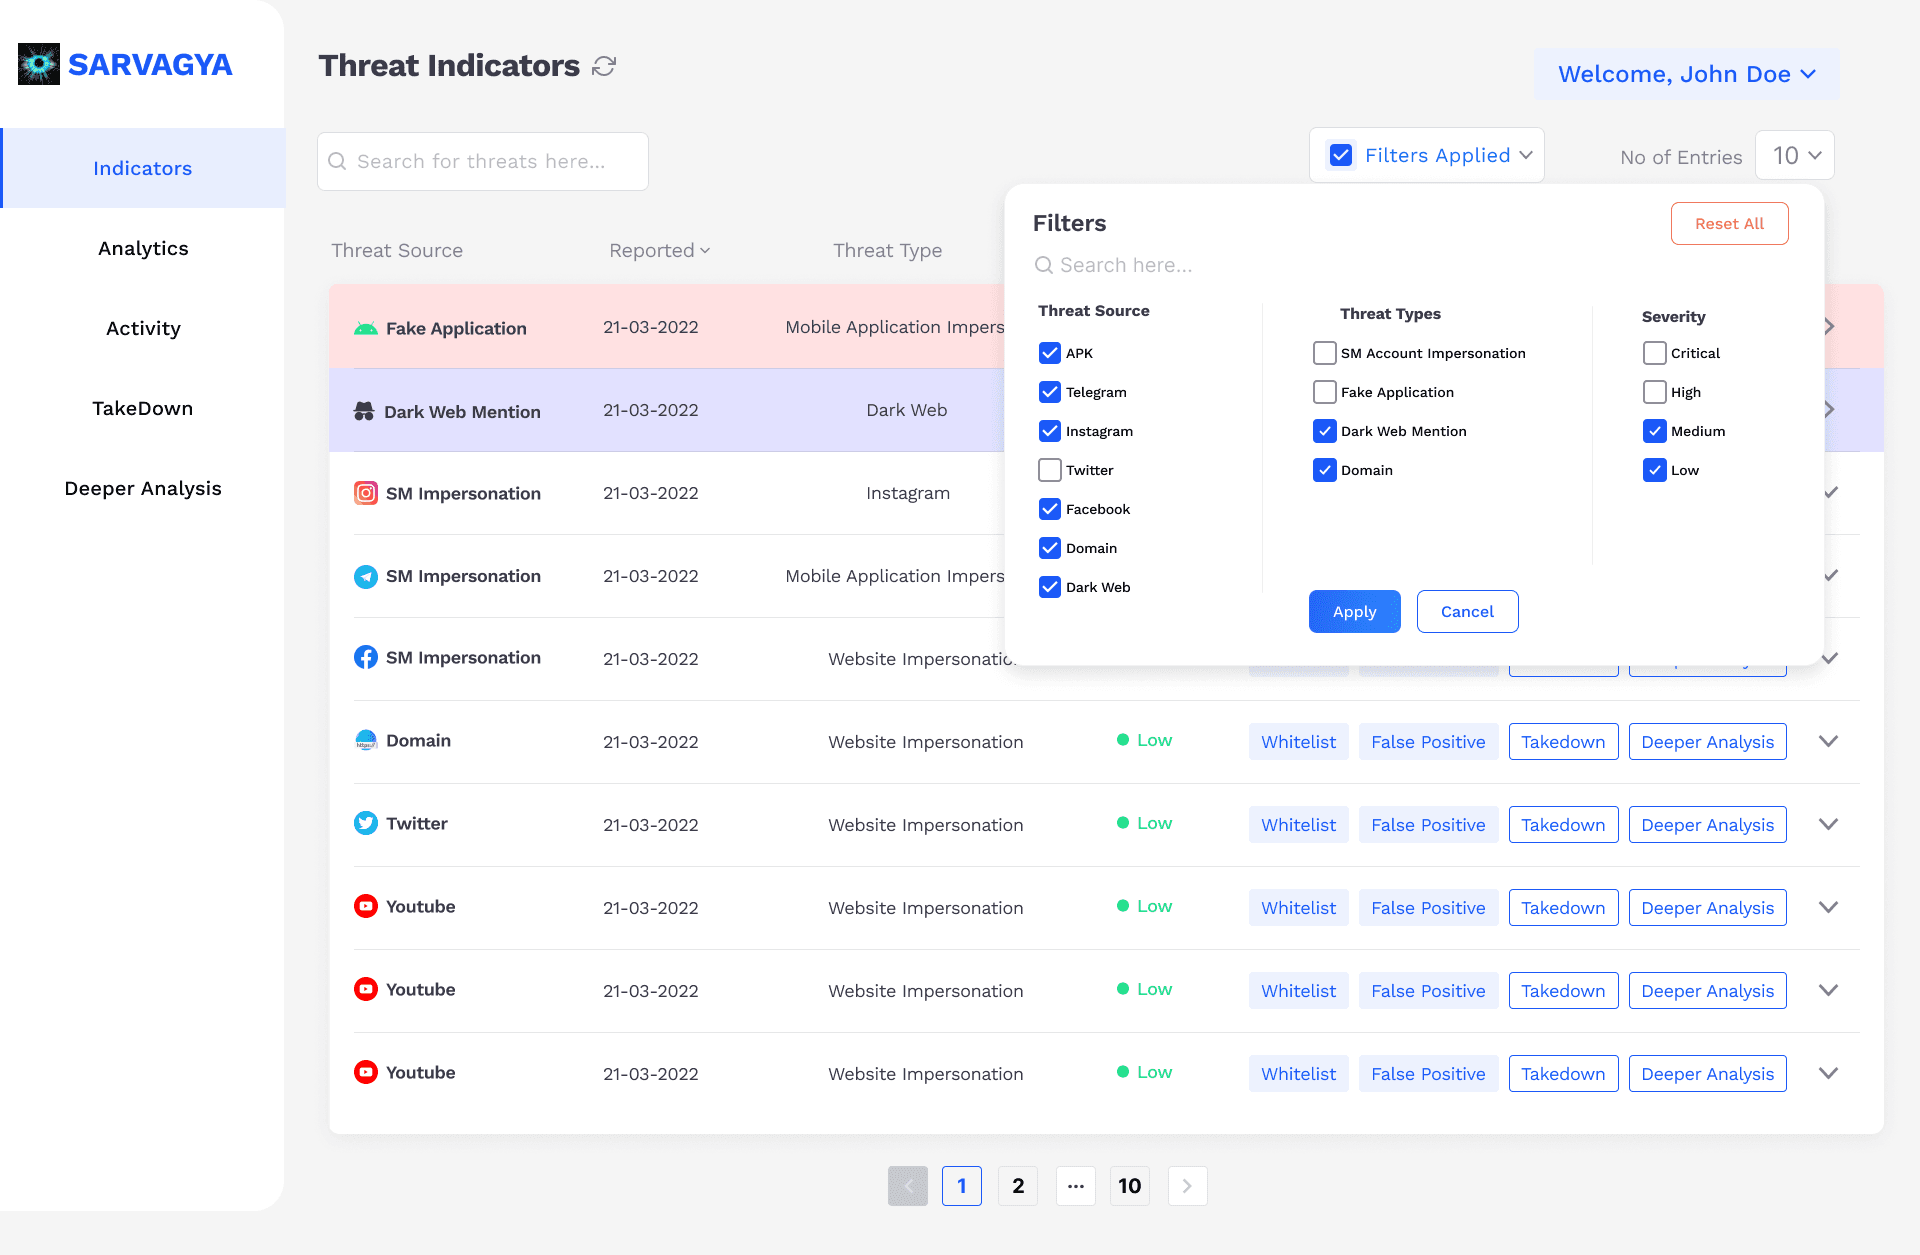Screen dimensions: 1920x1255
Task: Go to previous page arrow
Action: (908, 1186)
